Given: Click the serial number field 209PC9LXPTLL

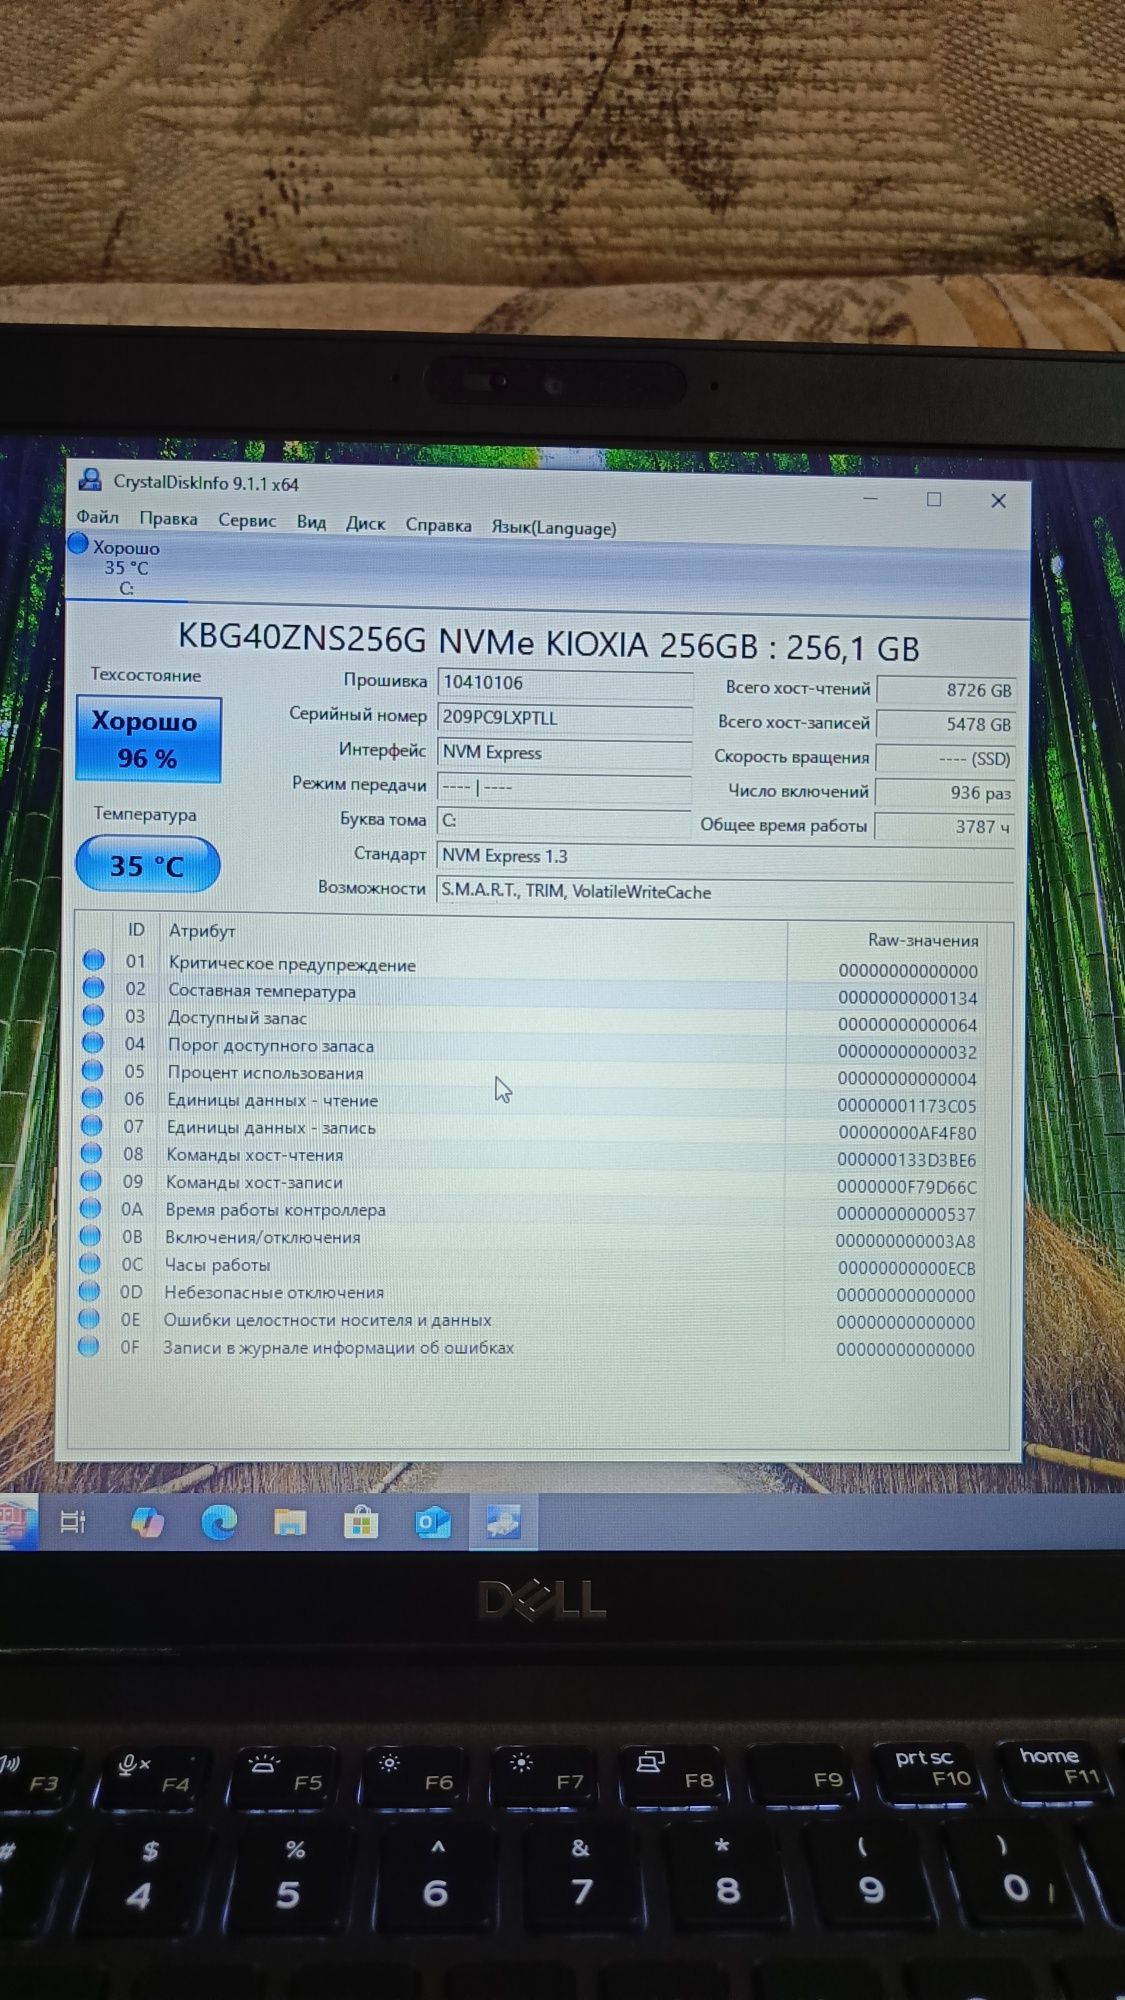Looking at the screenshot, I should 565,718.
